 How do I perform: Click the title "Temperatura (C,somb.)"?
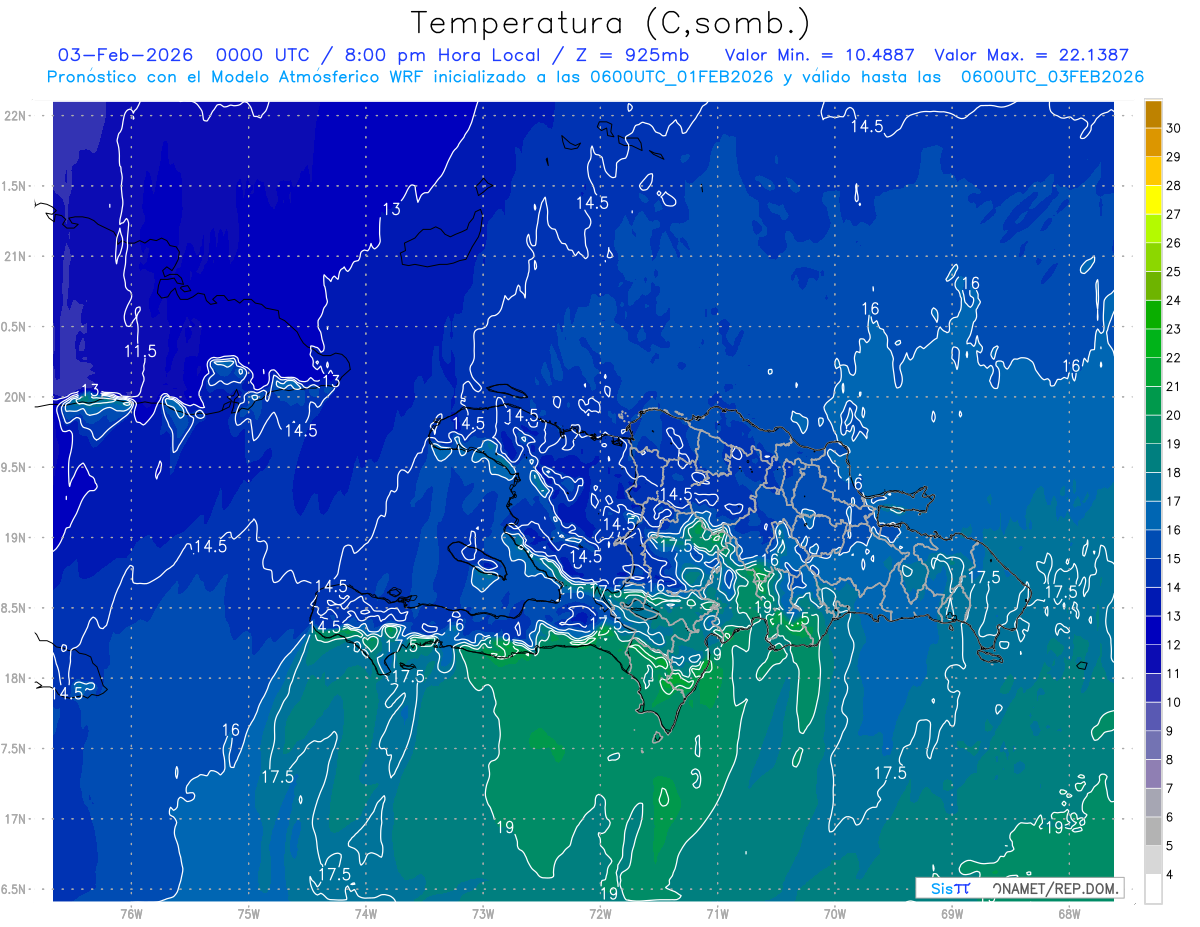(611, 23)
